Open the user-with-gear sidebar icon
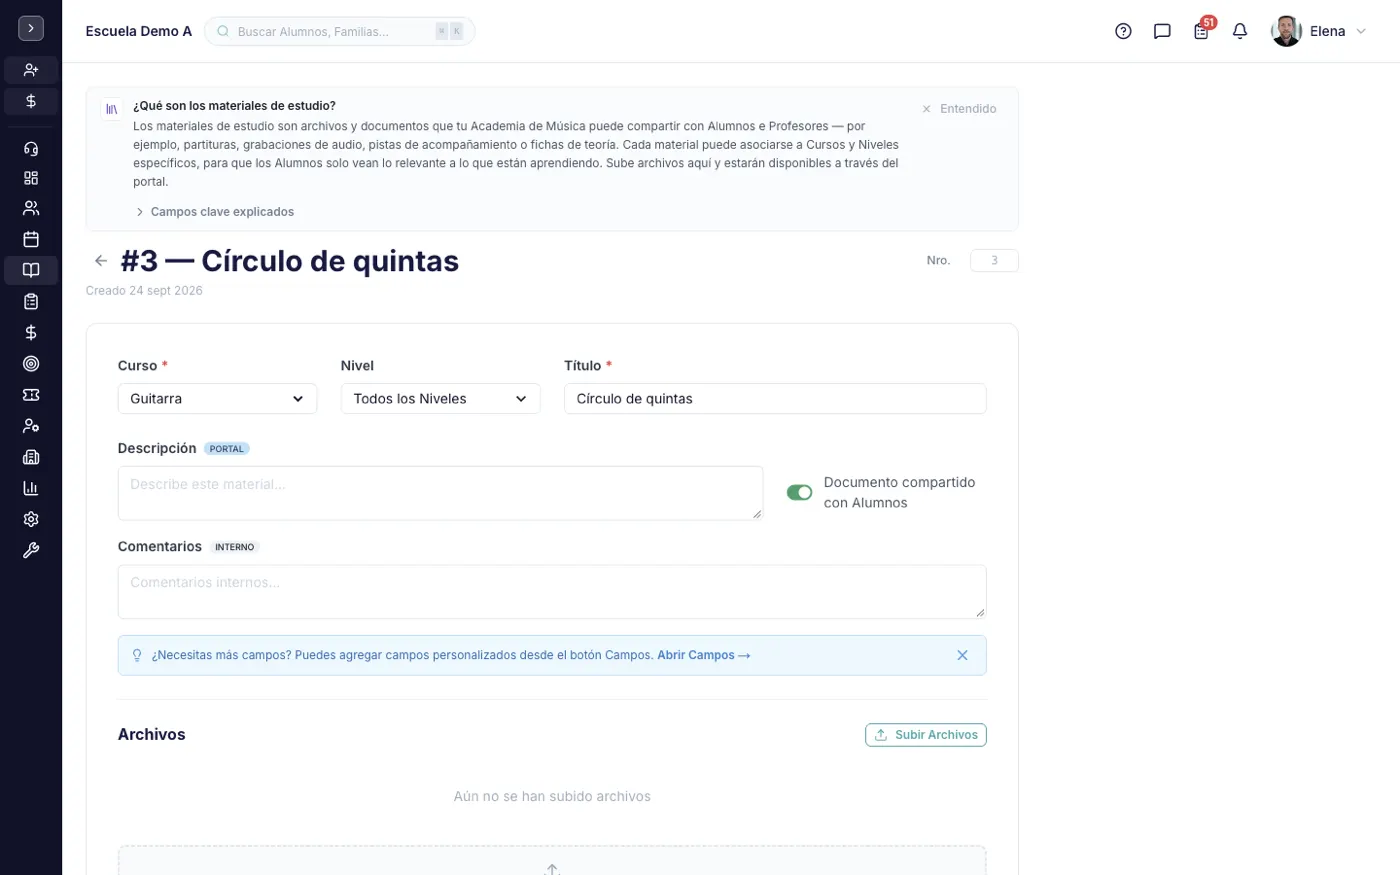The height and width of the screenshot is (875, 1400). [31, 426]
